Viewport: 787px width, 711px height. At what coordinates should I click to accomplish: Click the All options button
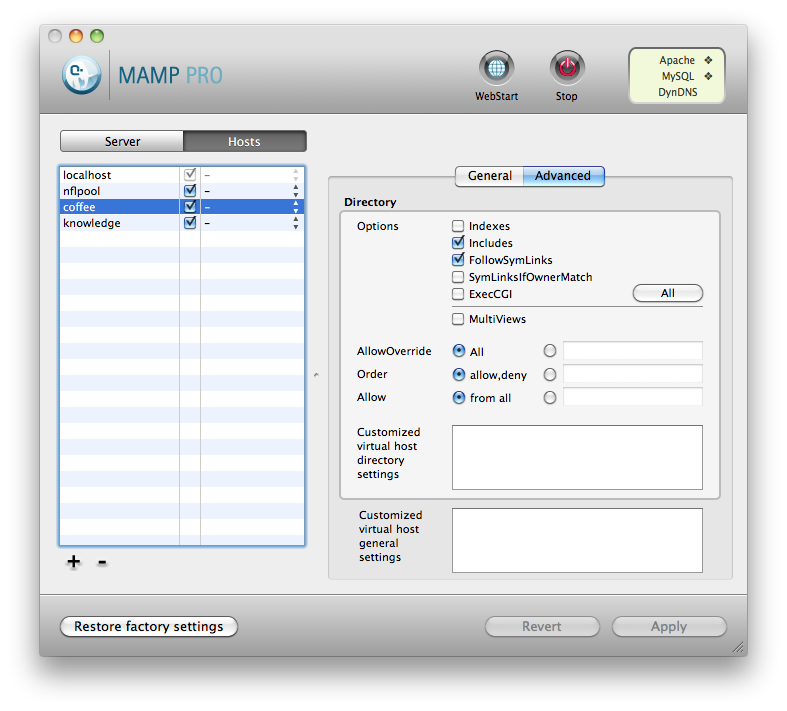point(667,293)
